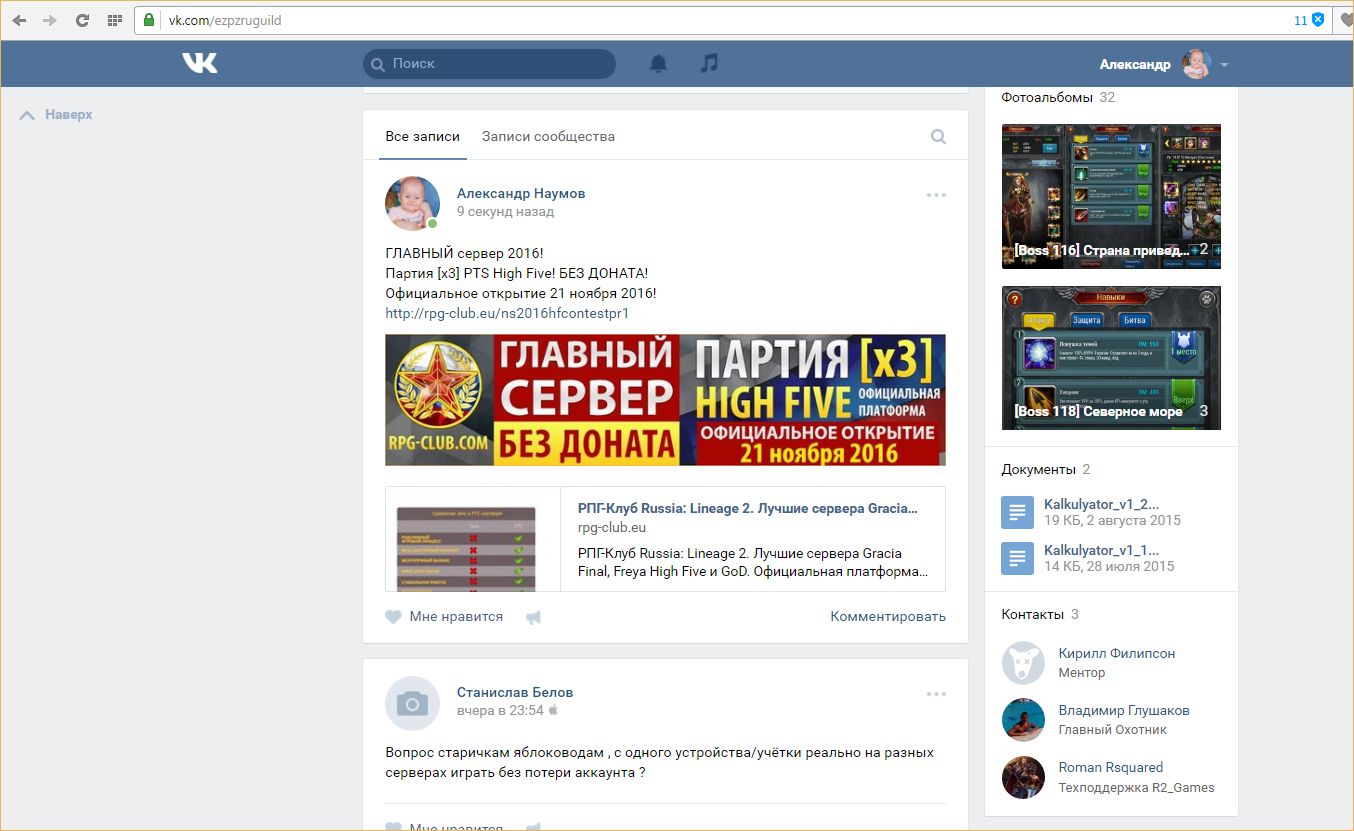Viewport: 1354px width, 831px height.
Task: Click the header name Александр
Action: pyautogui.click(x=1135, y=64)
